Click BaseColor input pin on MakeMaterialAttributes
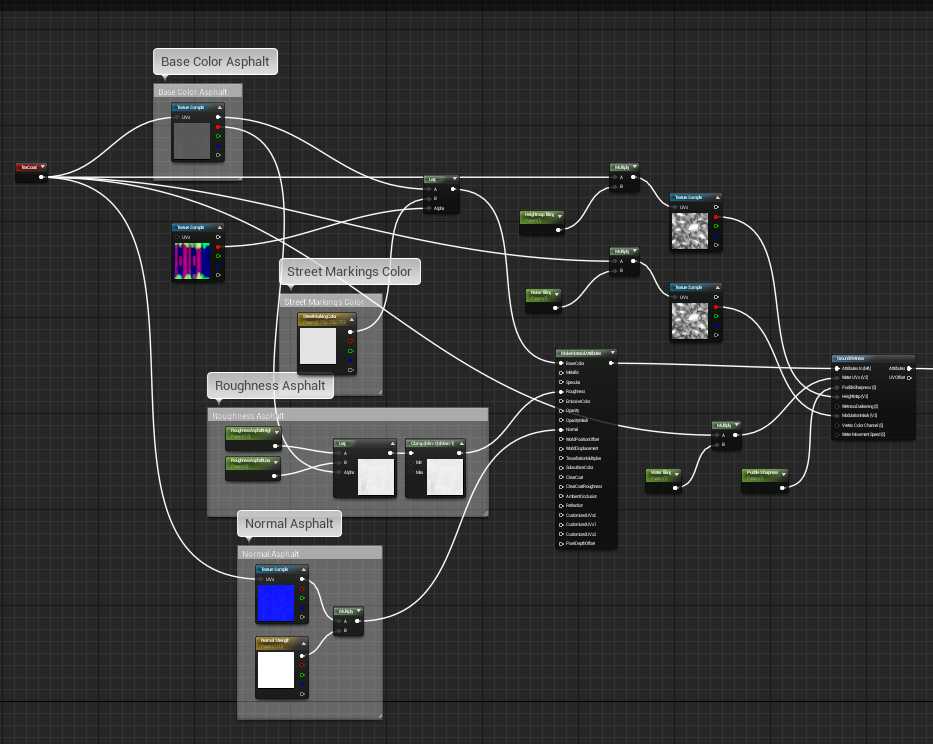 point(561,363)
